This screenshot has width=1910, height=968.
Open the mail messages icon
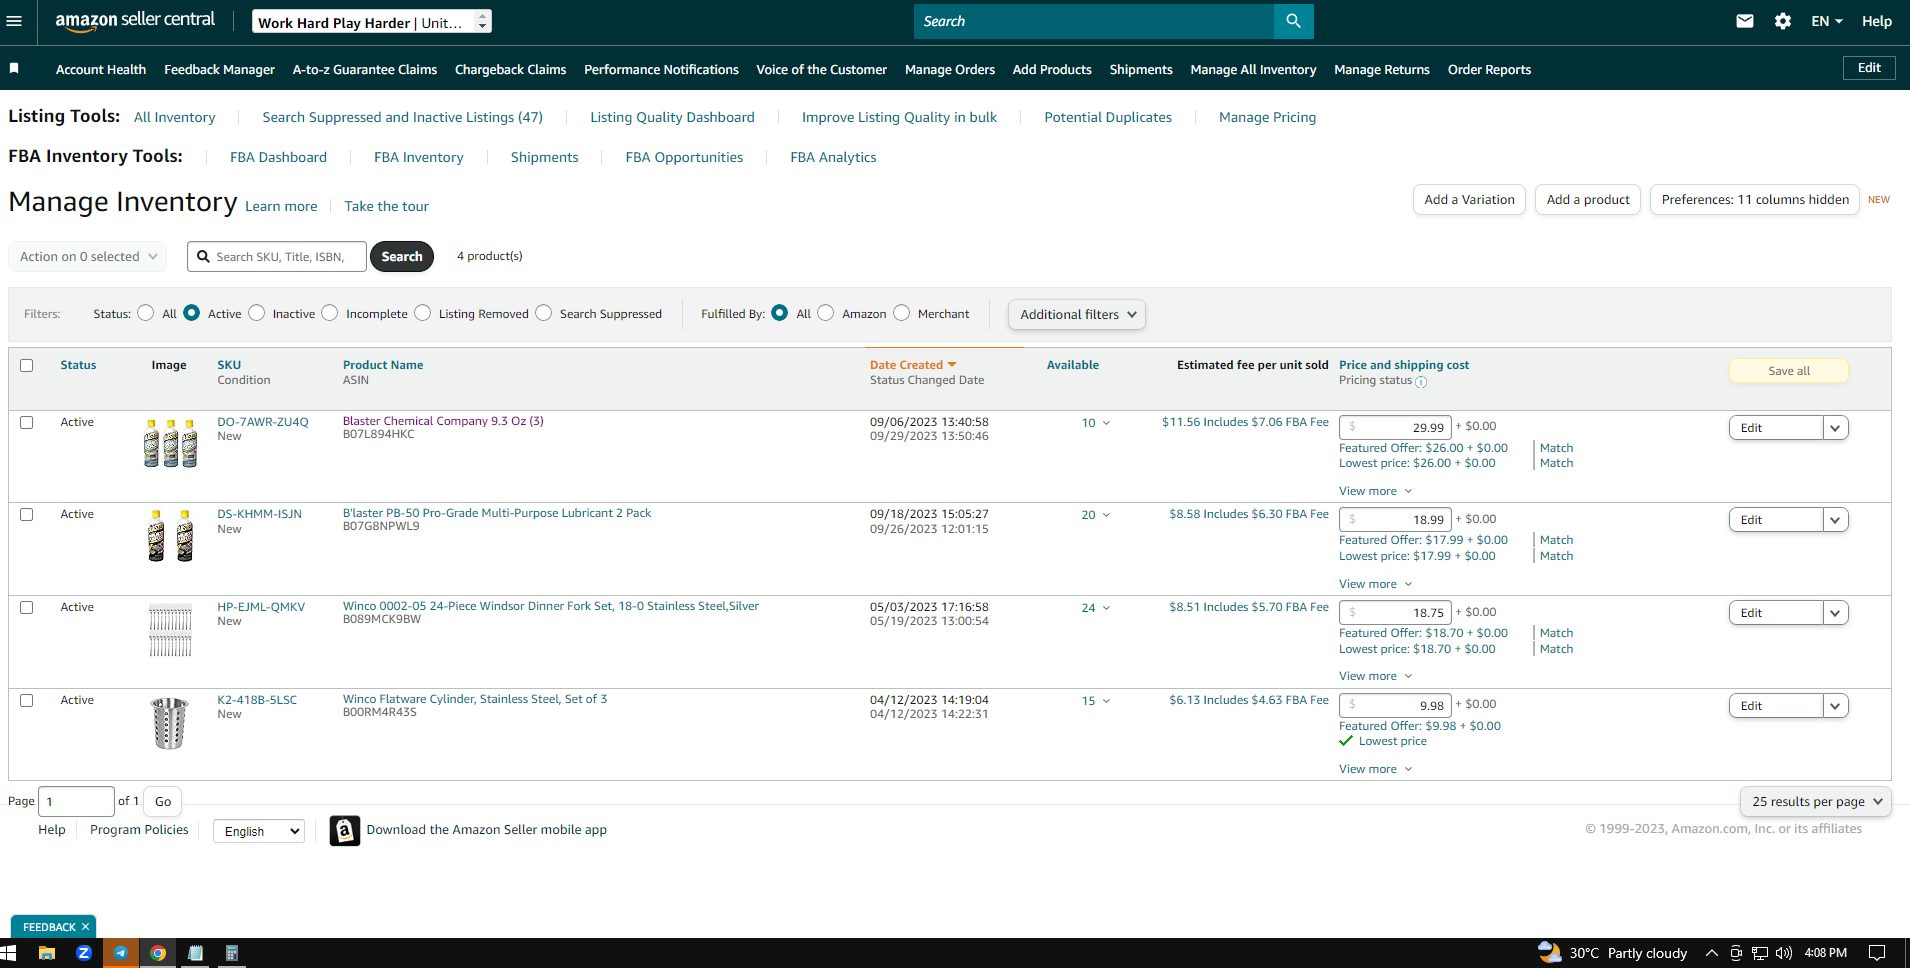tap(1745, 21)
